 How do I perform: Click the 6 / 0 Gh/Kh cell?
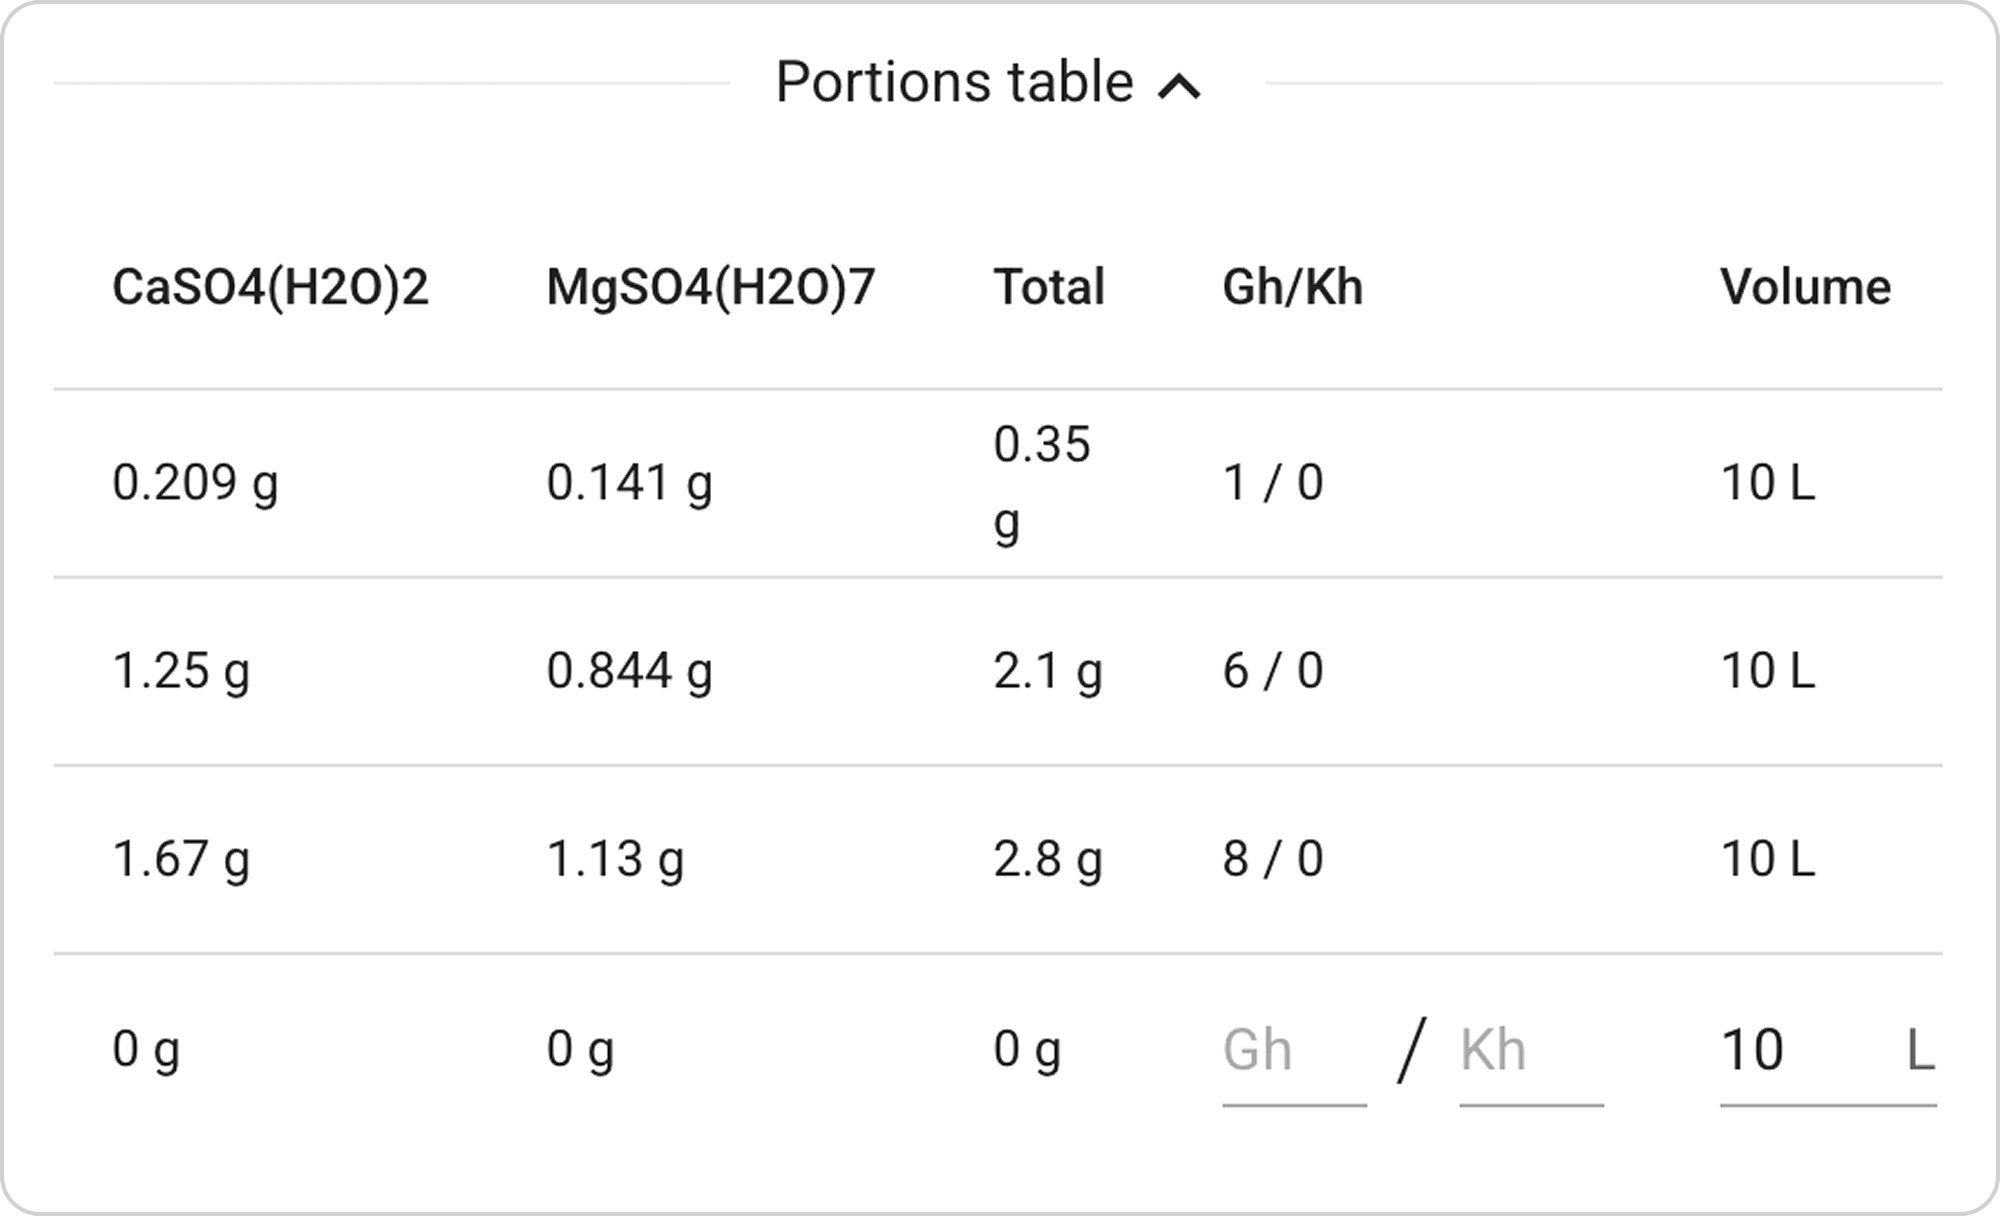(1272, 671)
